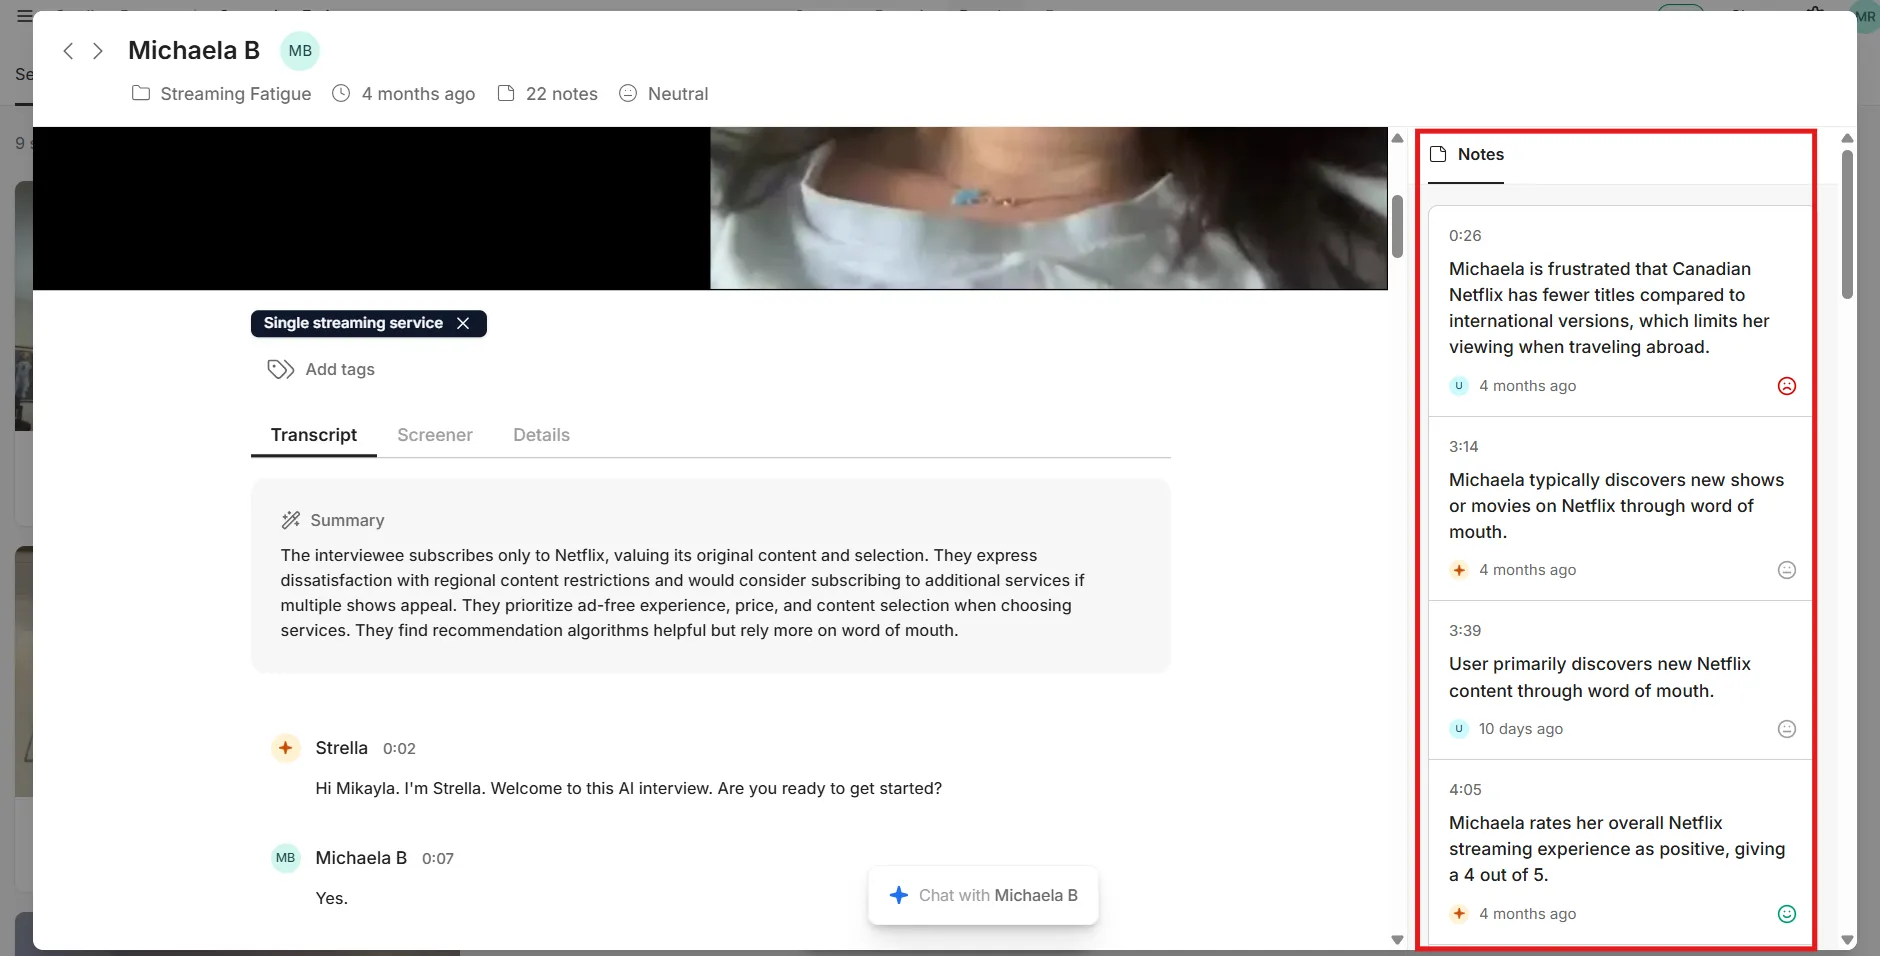Click the clock icon by 4 months ago
This screenshot has width=1880, height=956.
[341, 93]
